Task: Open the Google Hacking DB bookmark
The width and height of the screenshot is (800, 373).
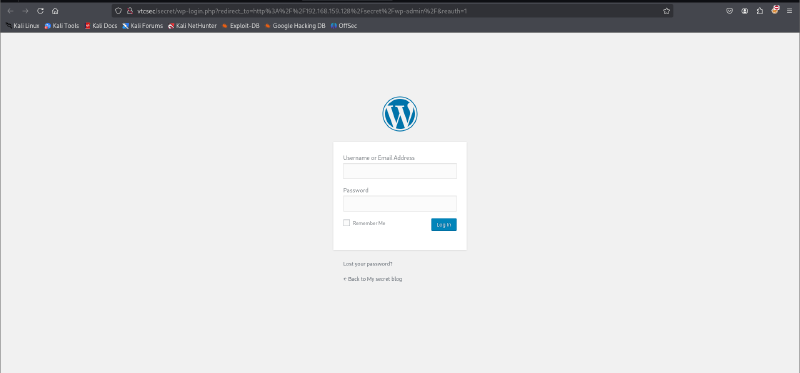Action: point(295,26)
